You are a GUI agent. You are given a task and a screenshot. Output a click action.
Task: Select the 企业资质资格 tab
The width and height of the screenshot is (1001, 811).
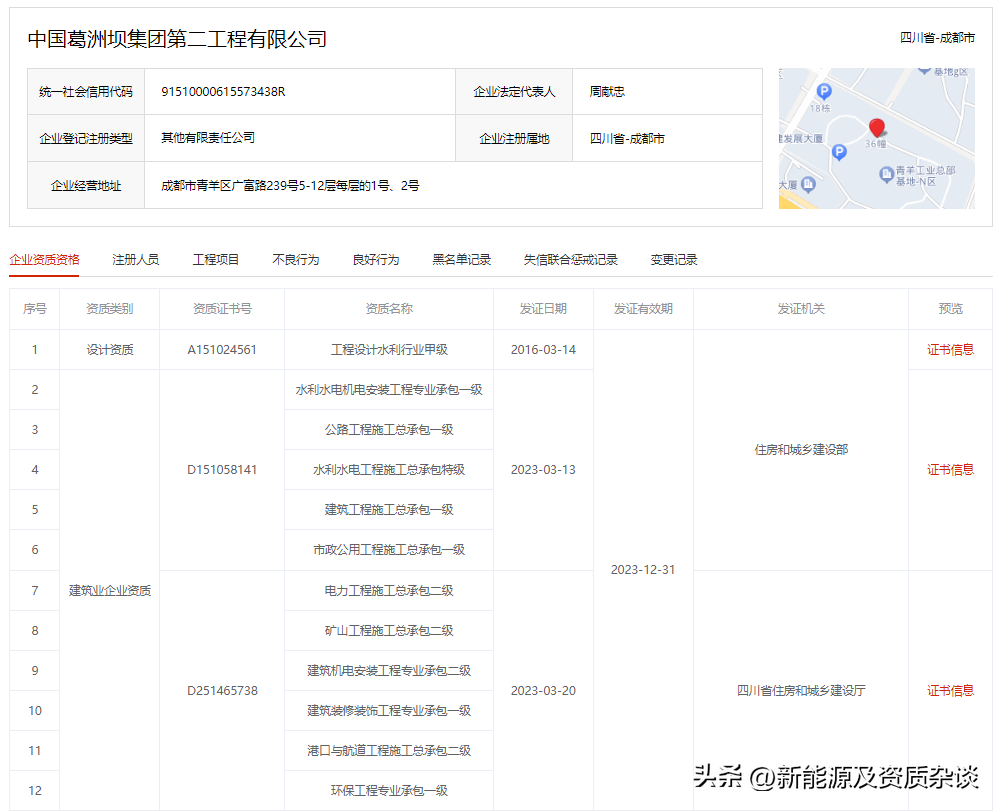[44, 259]
